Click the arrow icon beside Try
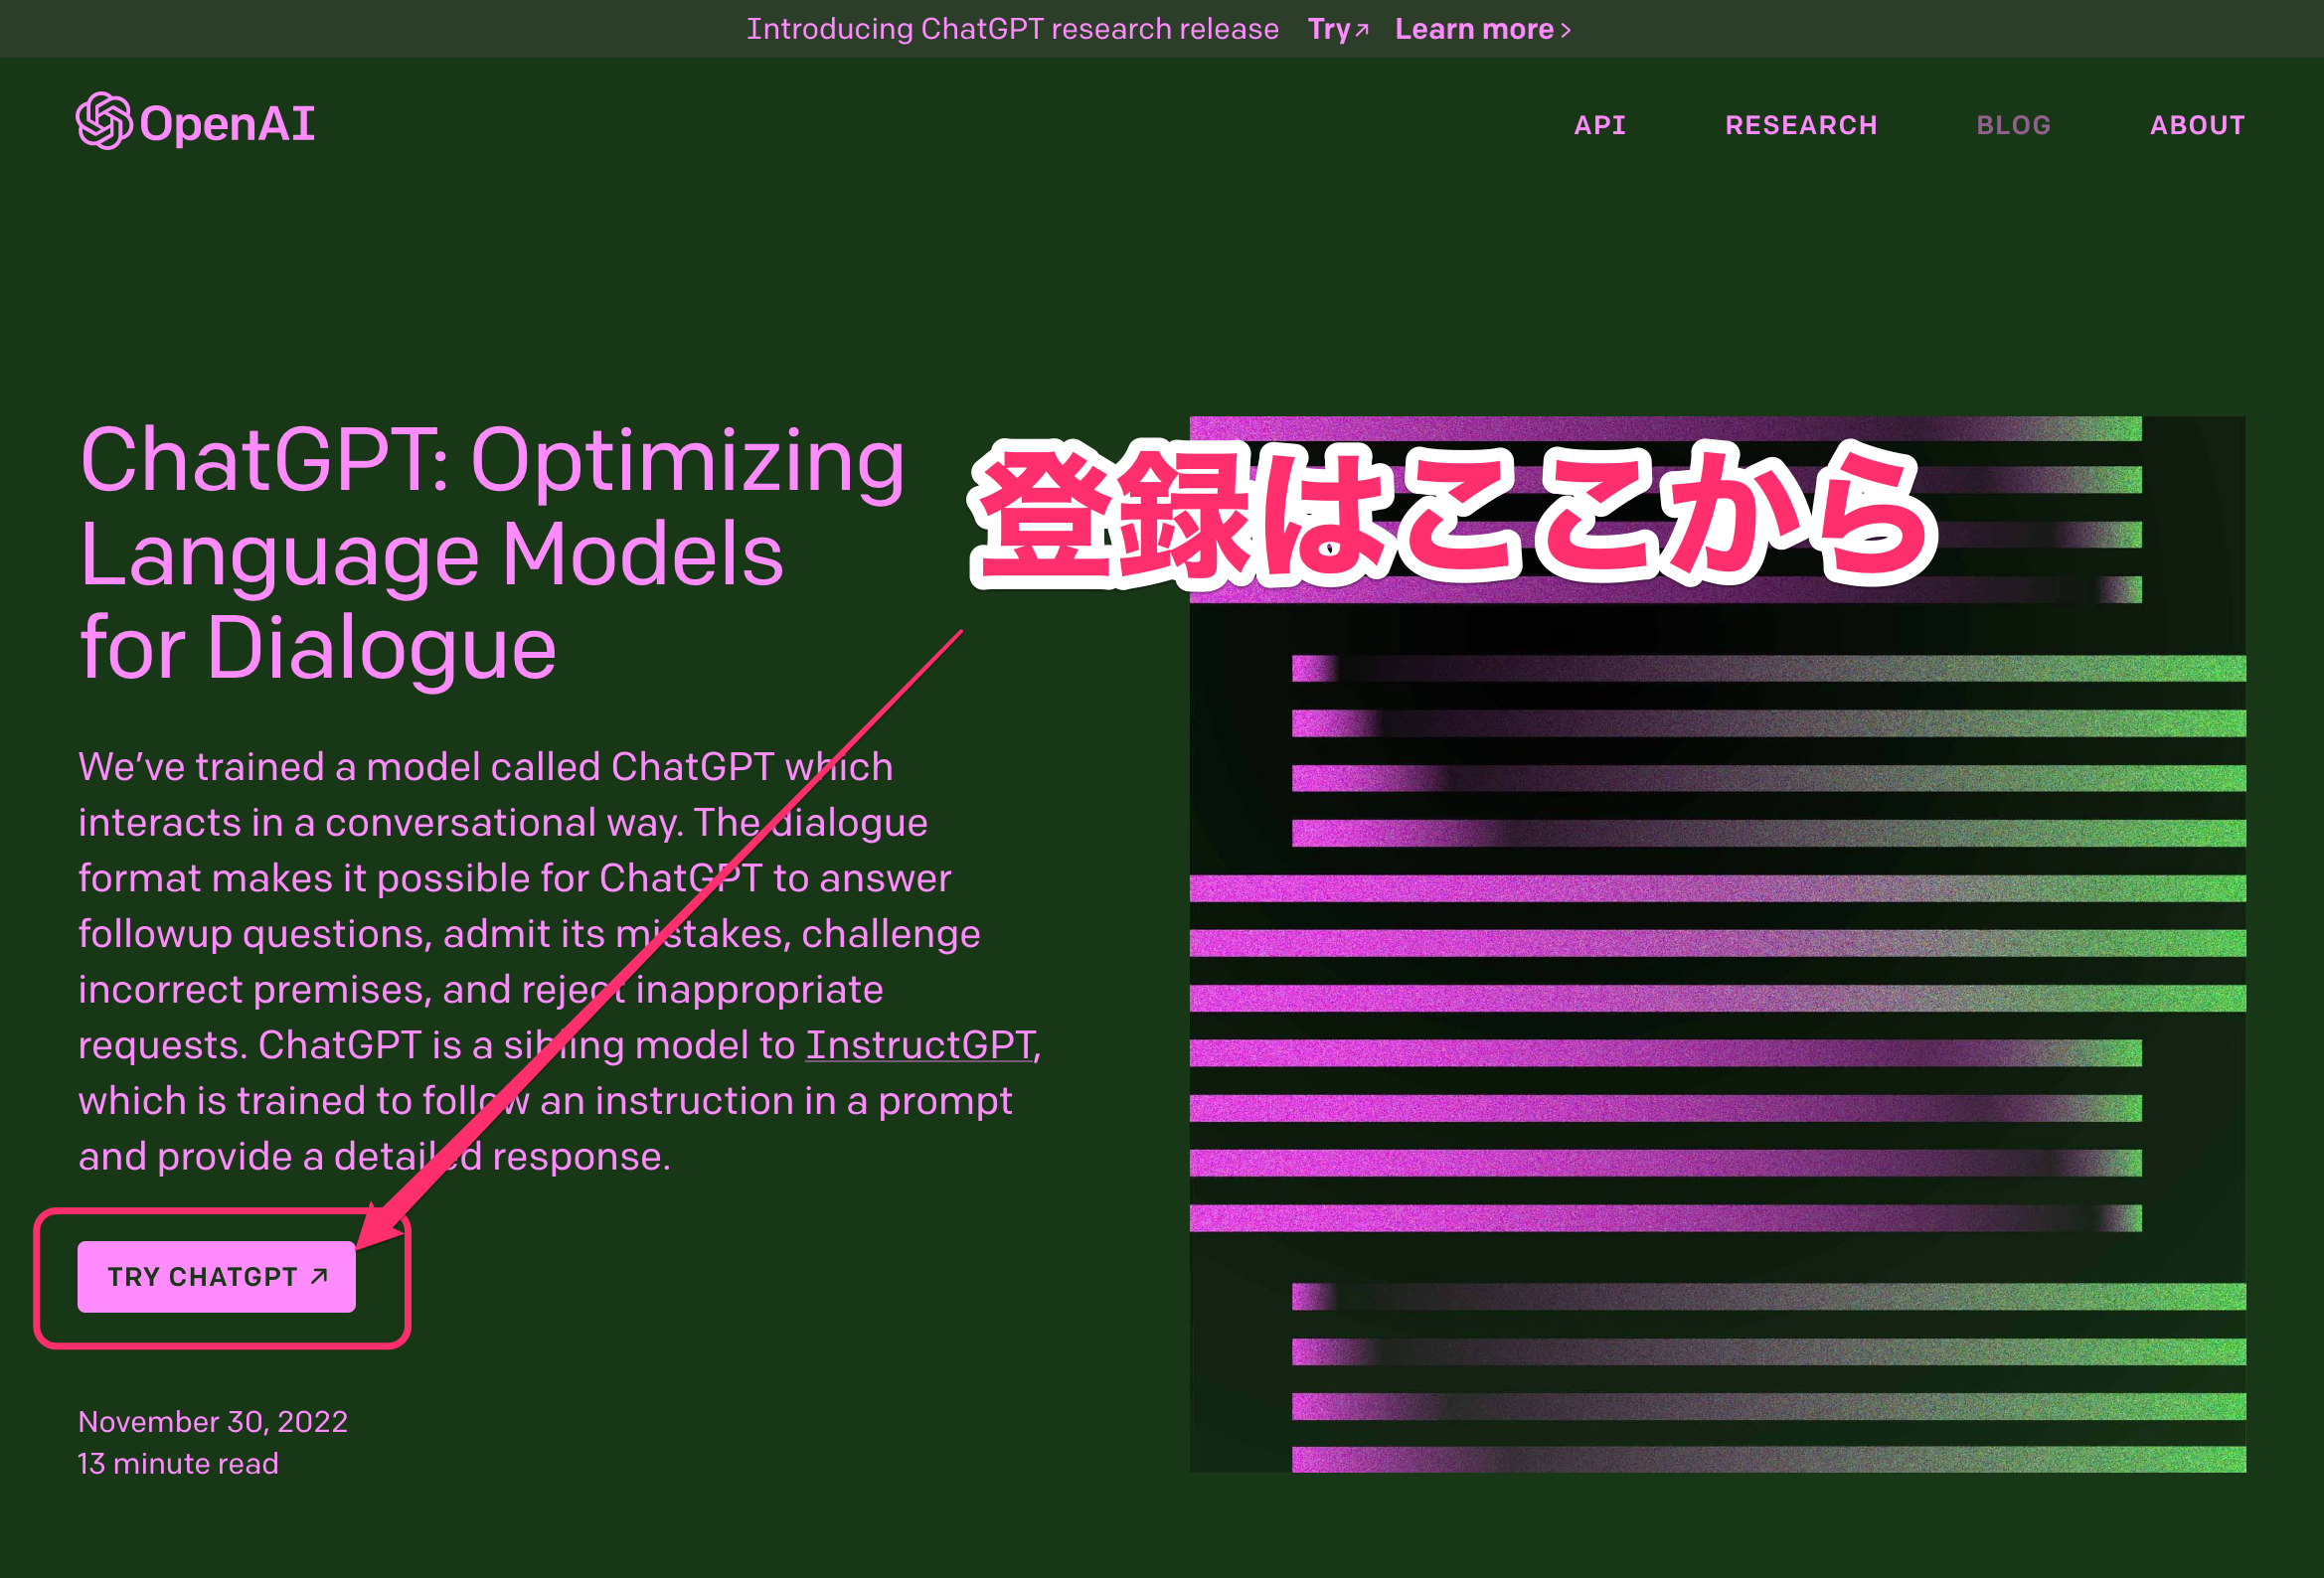Screen dimensions: 2324x1578 point(1361,30)
